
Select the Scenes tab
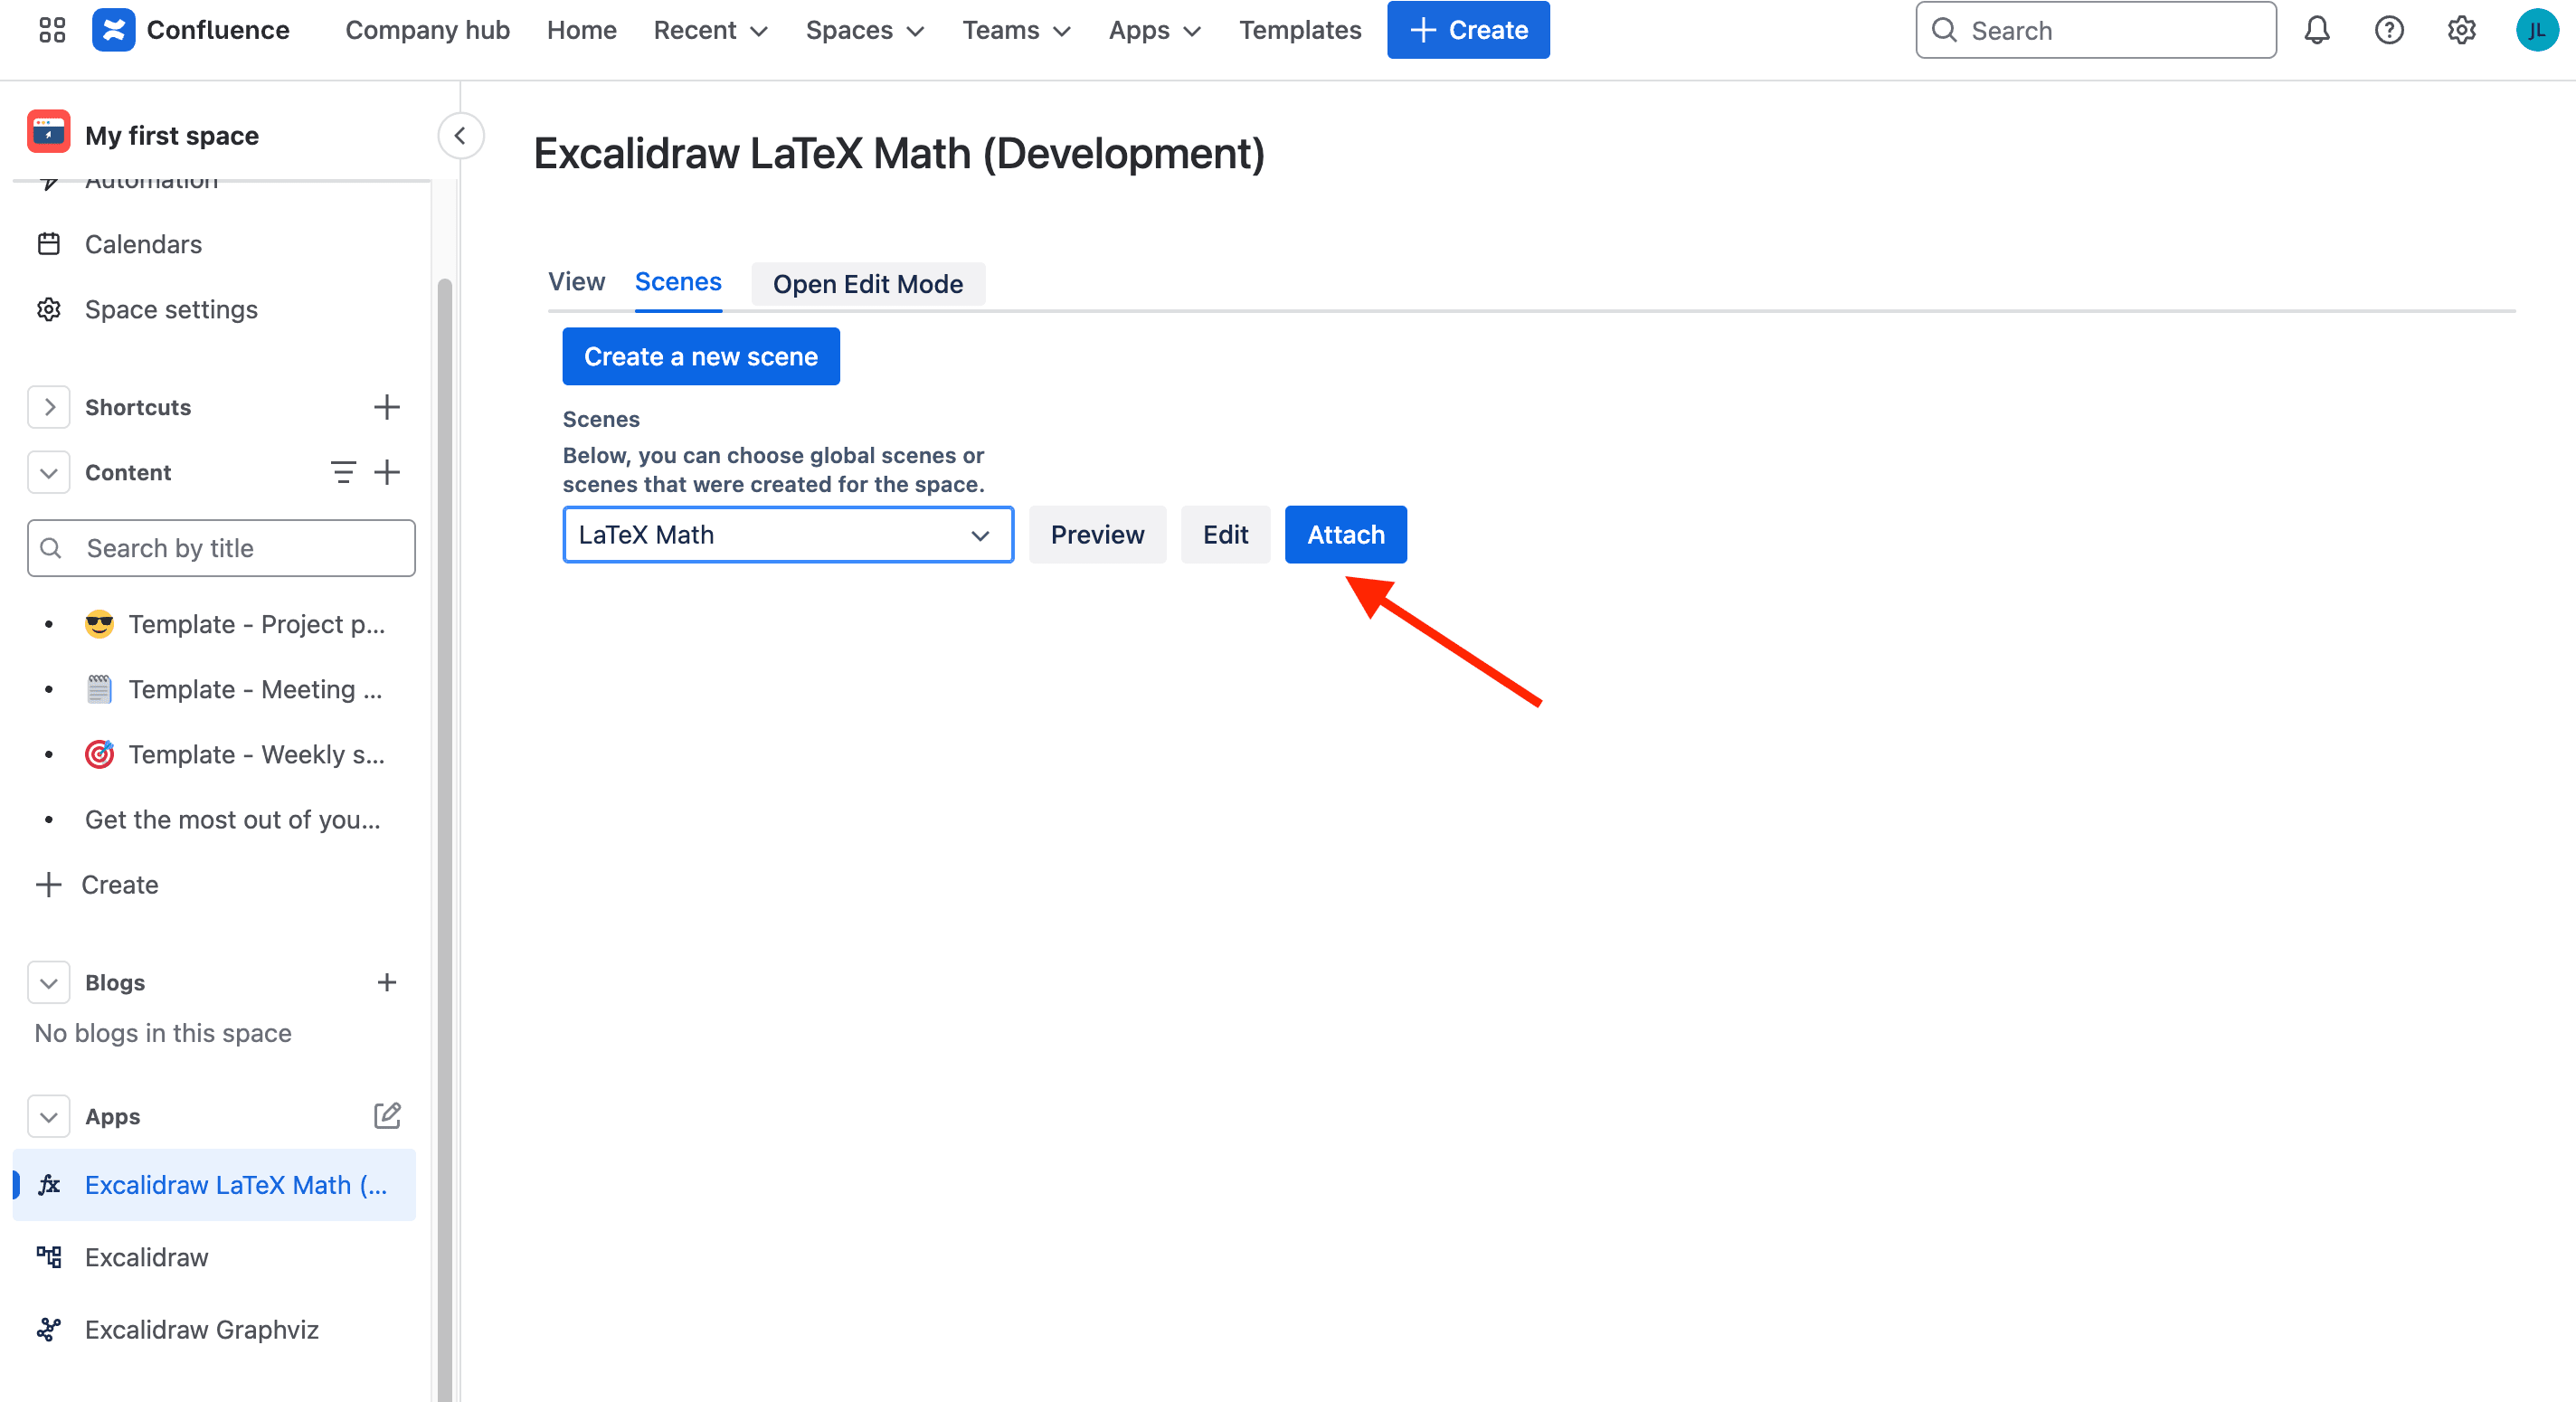(678, 282)
